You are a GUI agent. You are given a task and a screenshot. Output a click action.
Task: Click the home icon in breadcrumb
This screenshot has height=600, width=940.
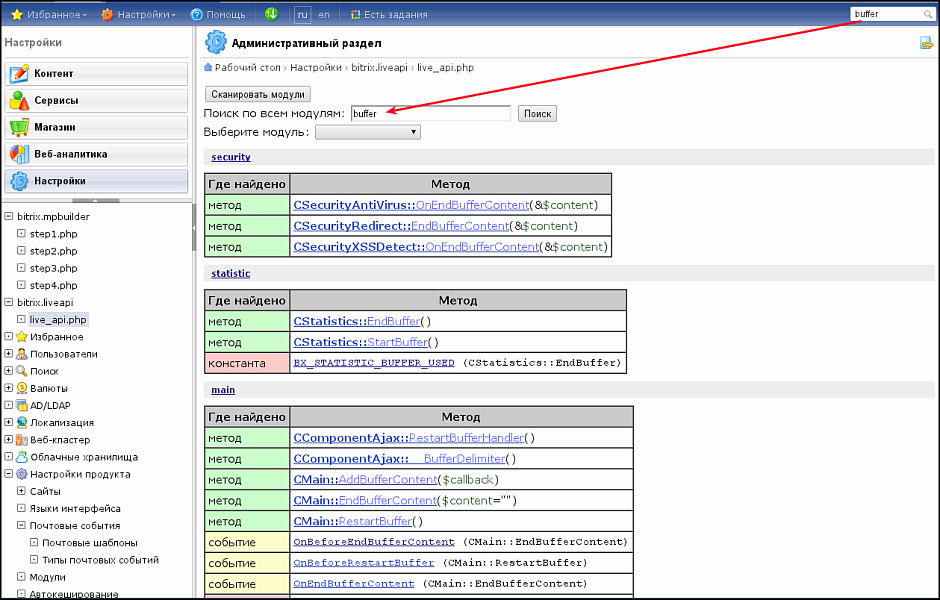208,67
